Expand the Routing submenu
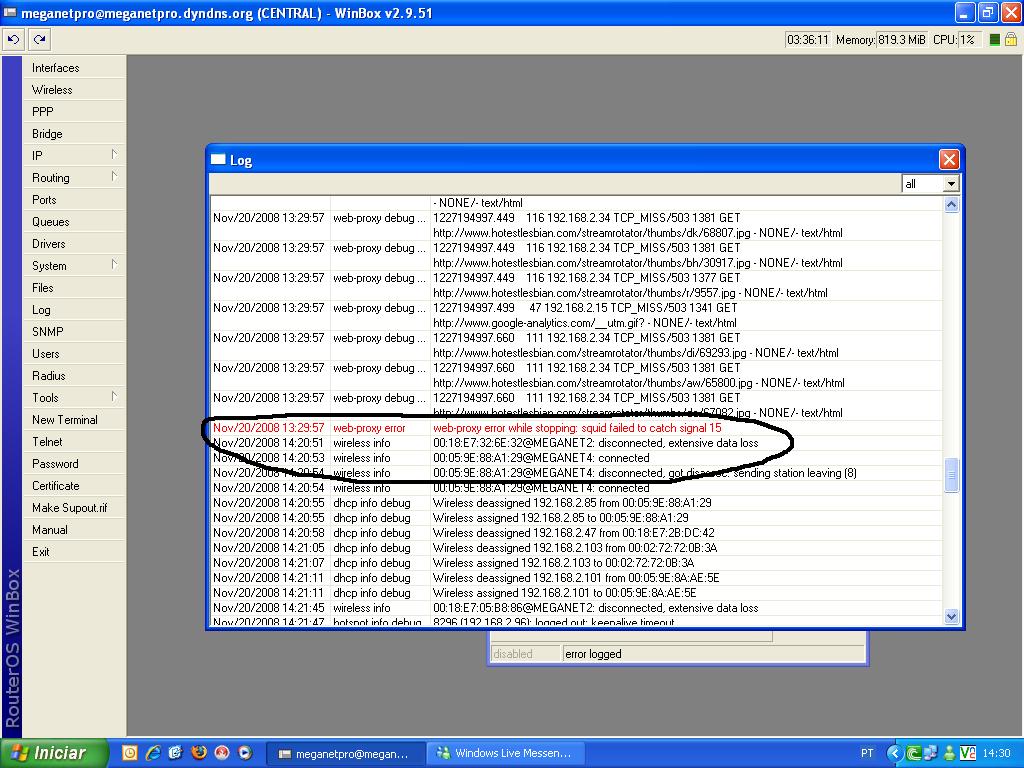The image size is (1024, 768). [x=74, y=178]
